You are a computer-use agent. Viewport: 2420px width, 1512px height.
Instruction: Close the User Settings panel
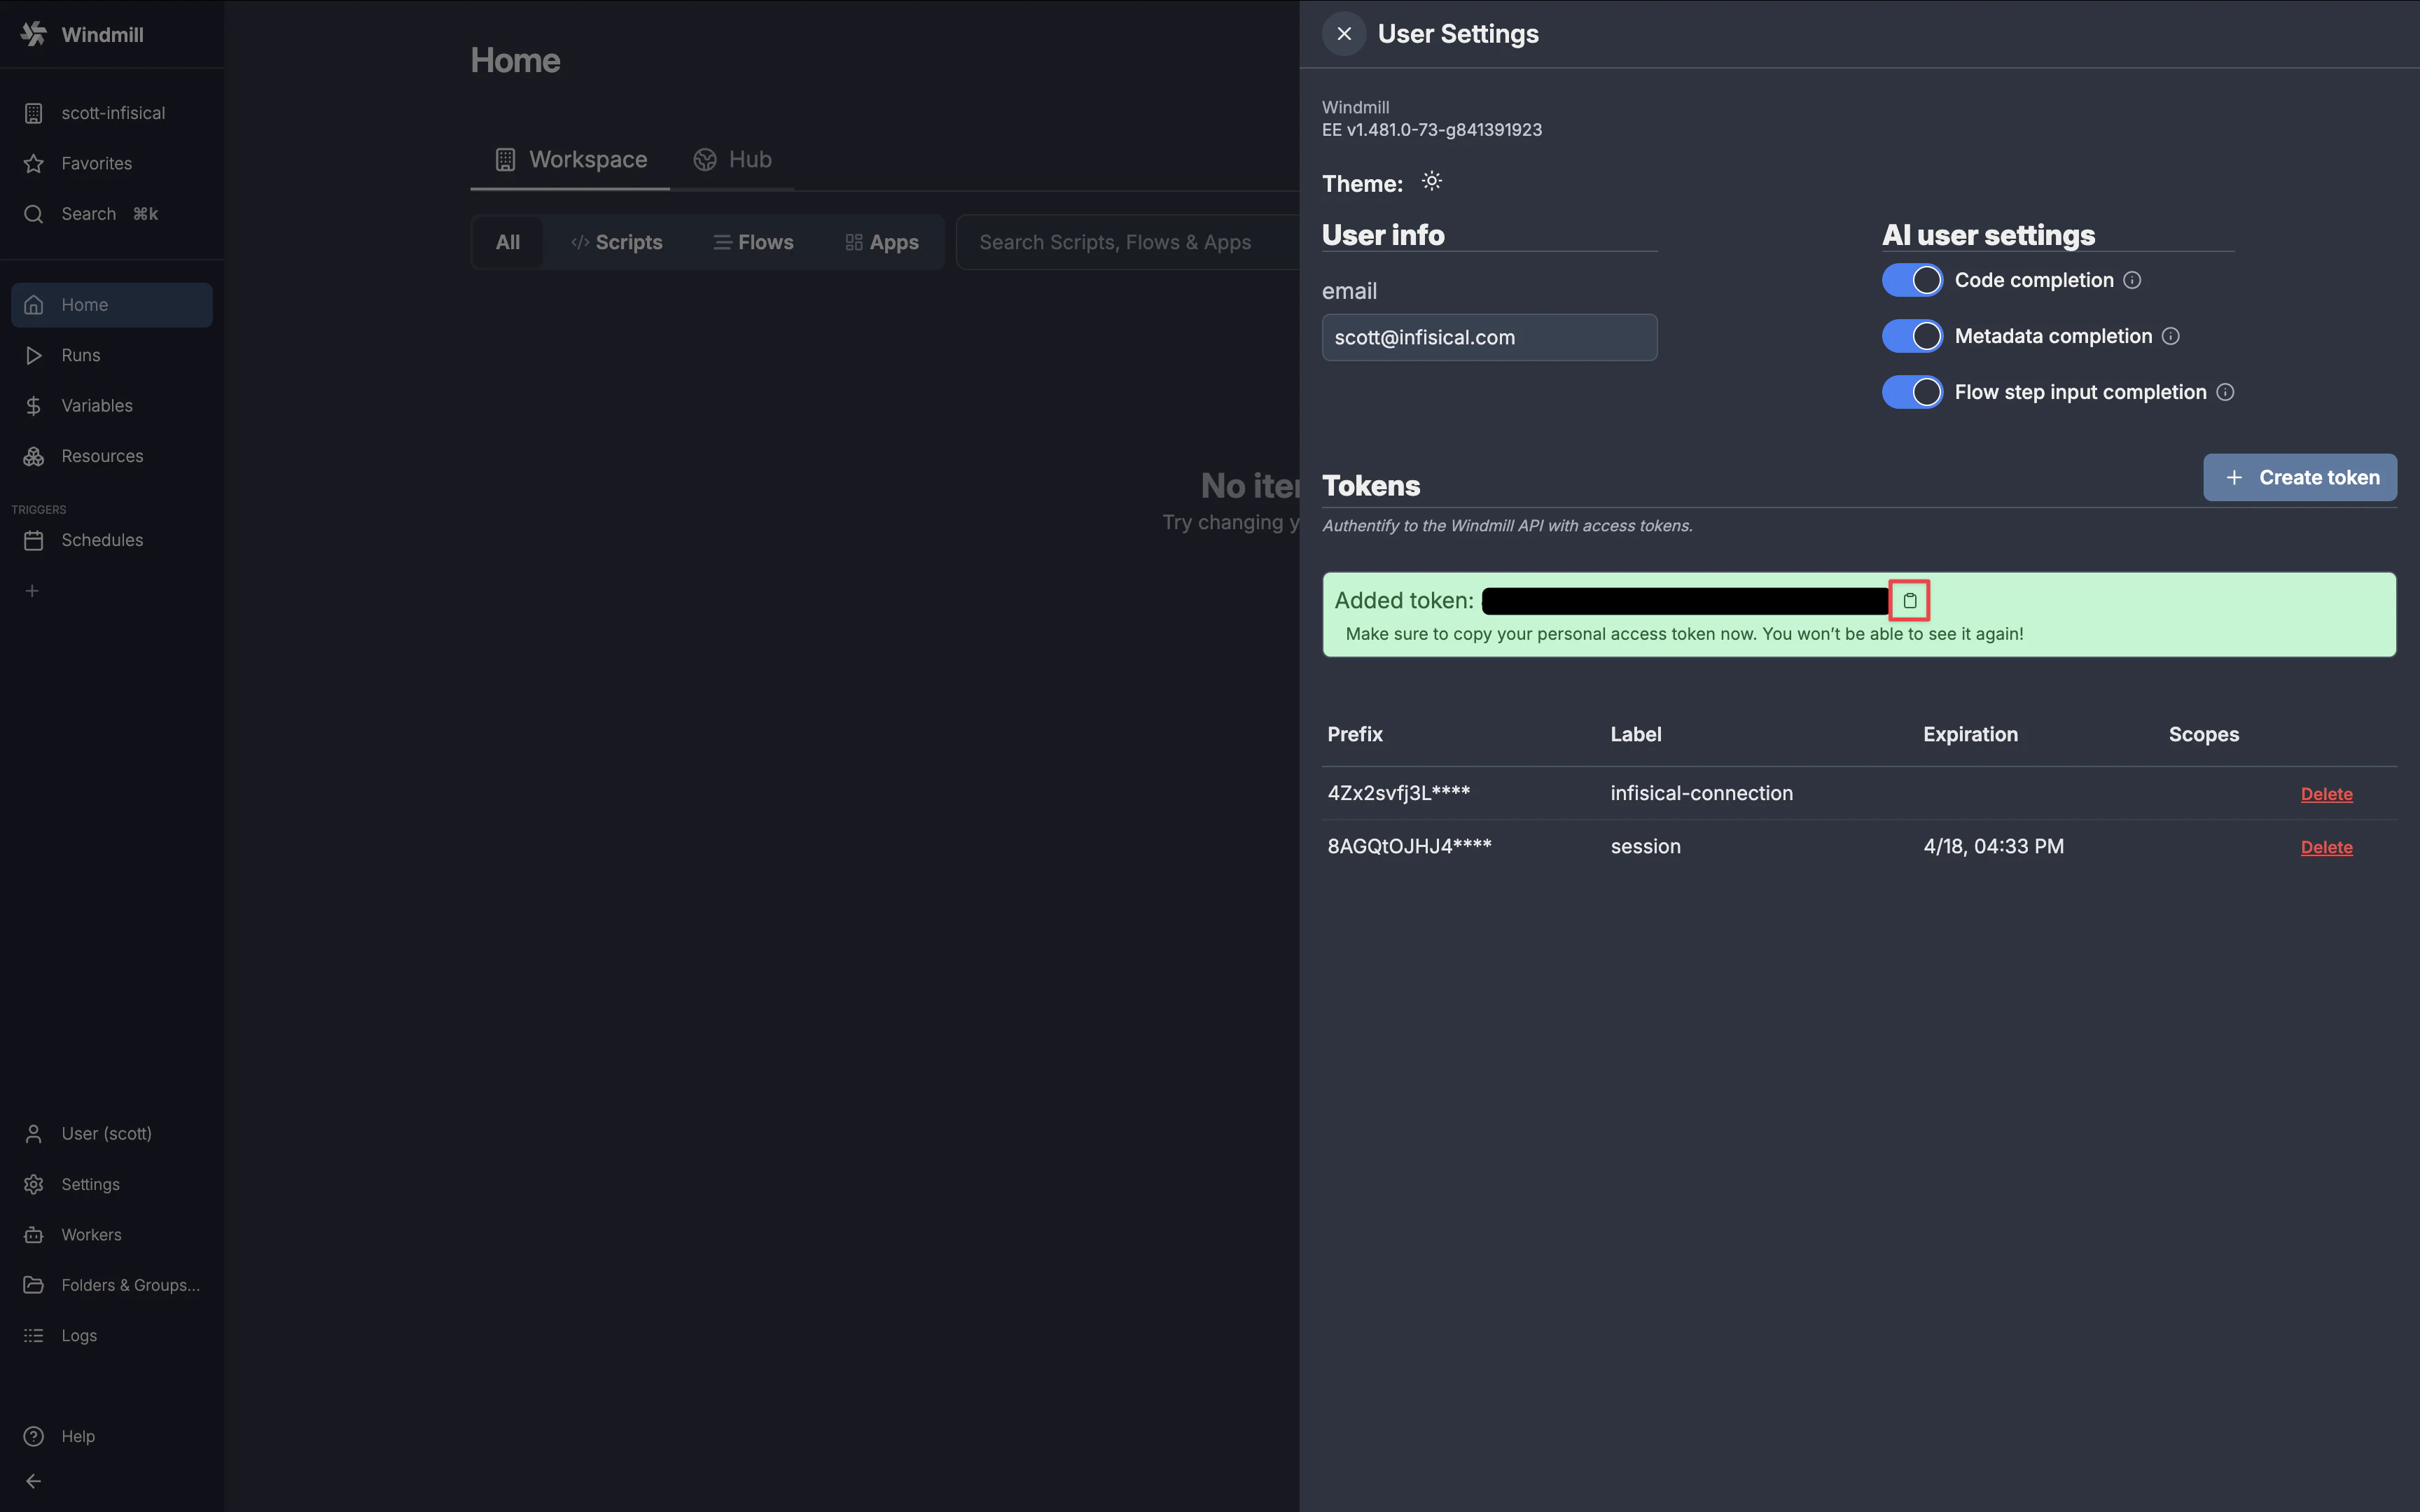(x=1344, y=34)
